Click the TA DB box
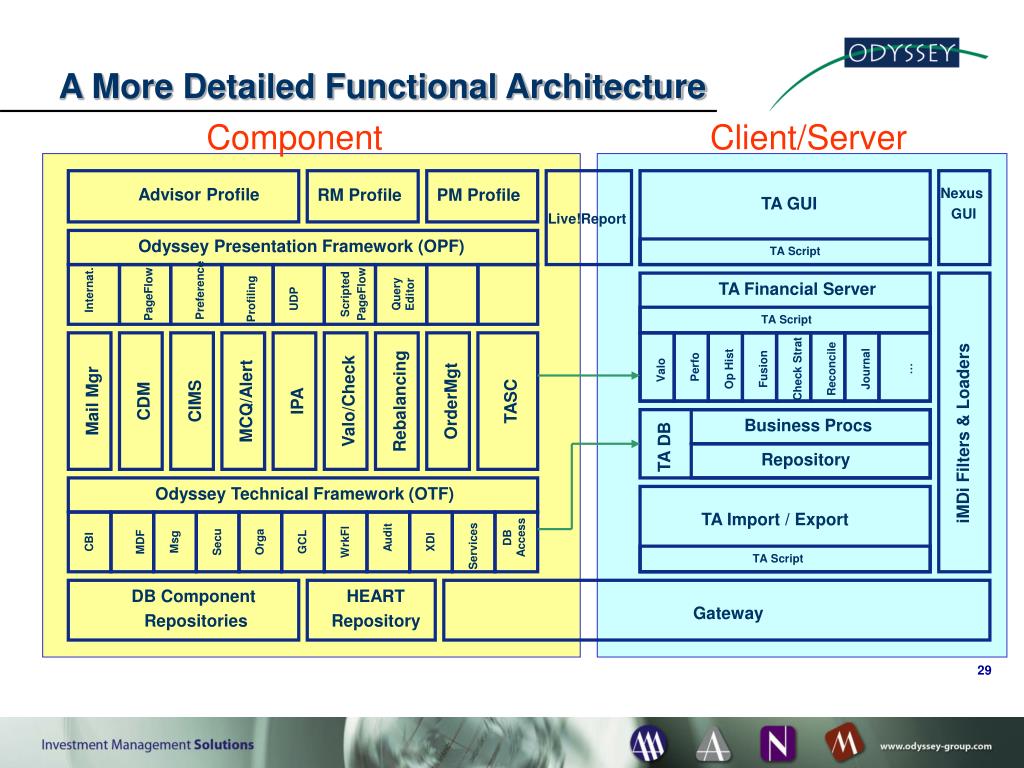The width and height of the screenshot is (1024, 768). click(x=665, y=444)
